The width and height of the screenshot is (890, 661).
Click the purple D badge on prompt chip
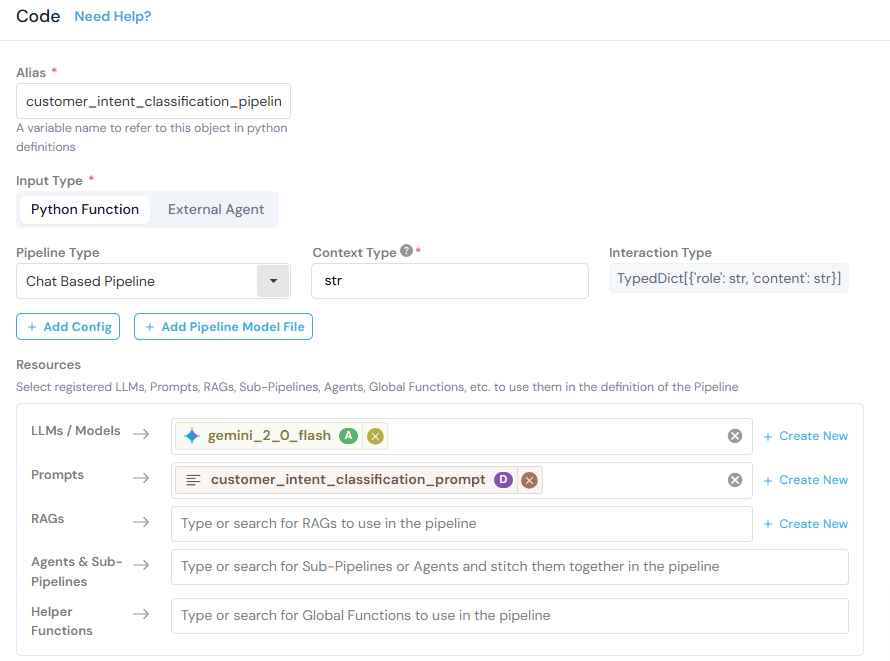pyautogui.click(x=502, y=480)
